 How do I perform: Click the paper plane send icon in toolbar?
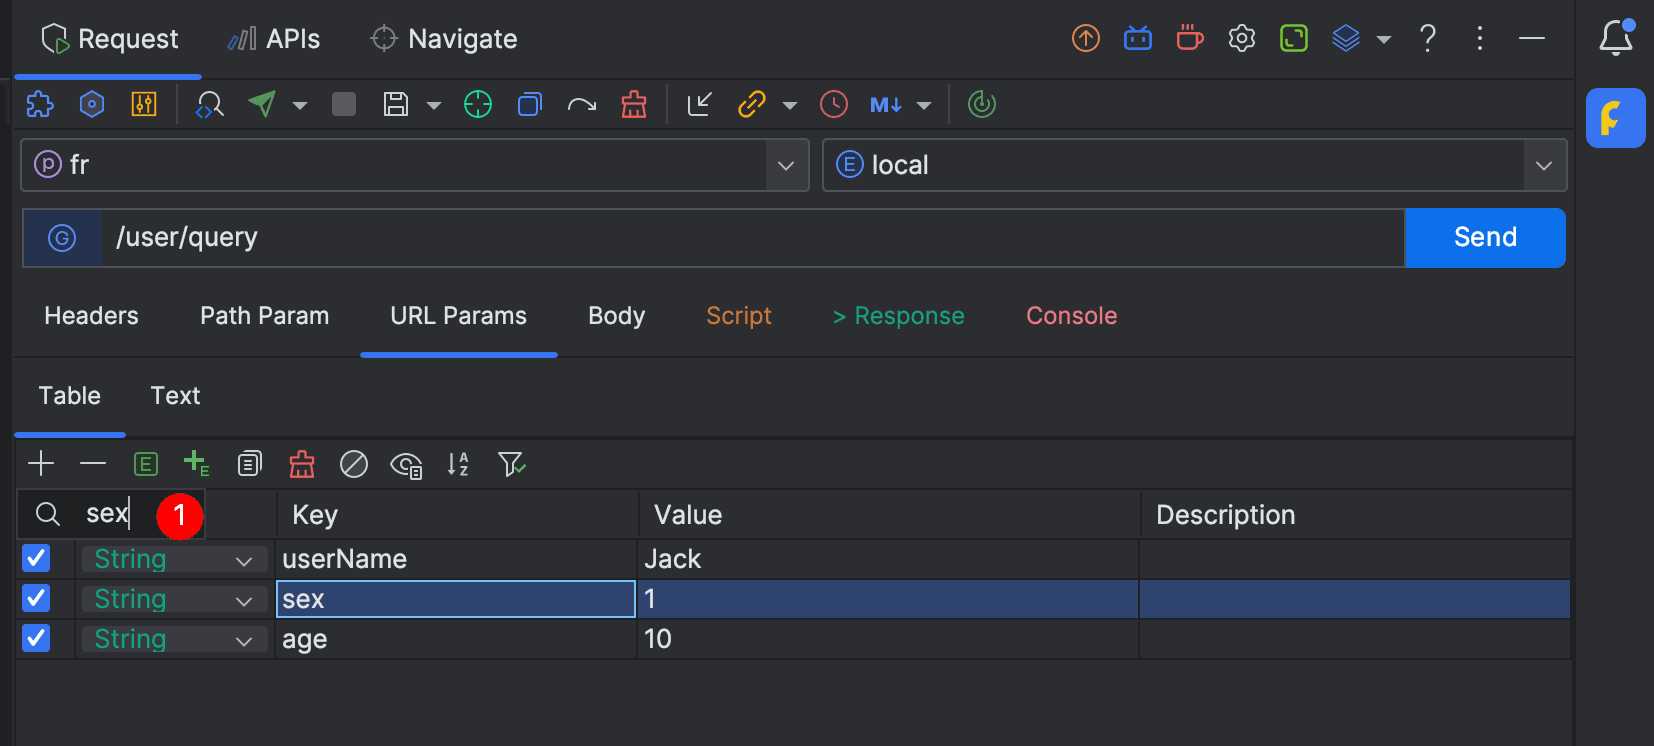(262, 104)
